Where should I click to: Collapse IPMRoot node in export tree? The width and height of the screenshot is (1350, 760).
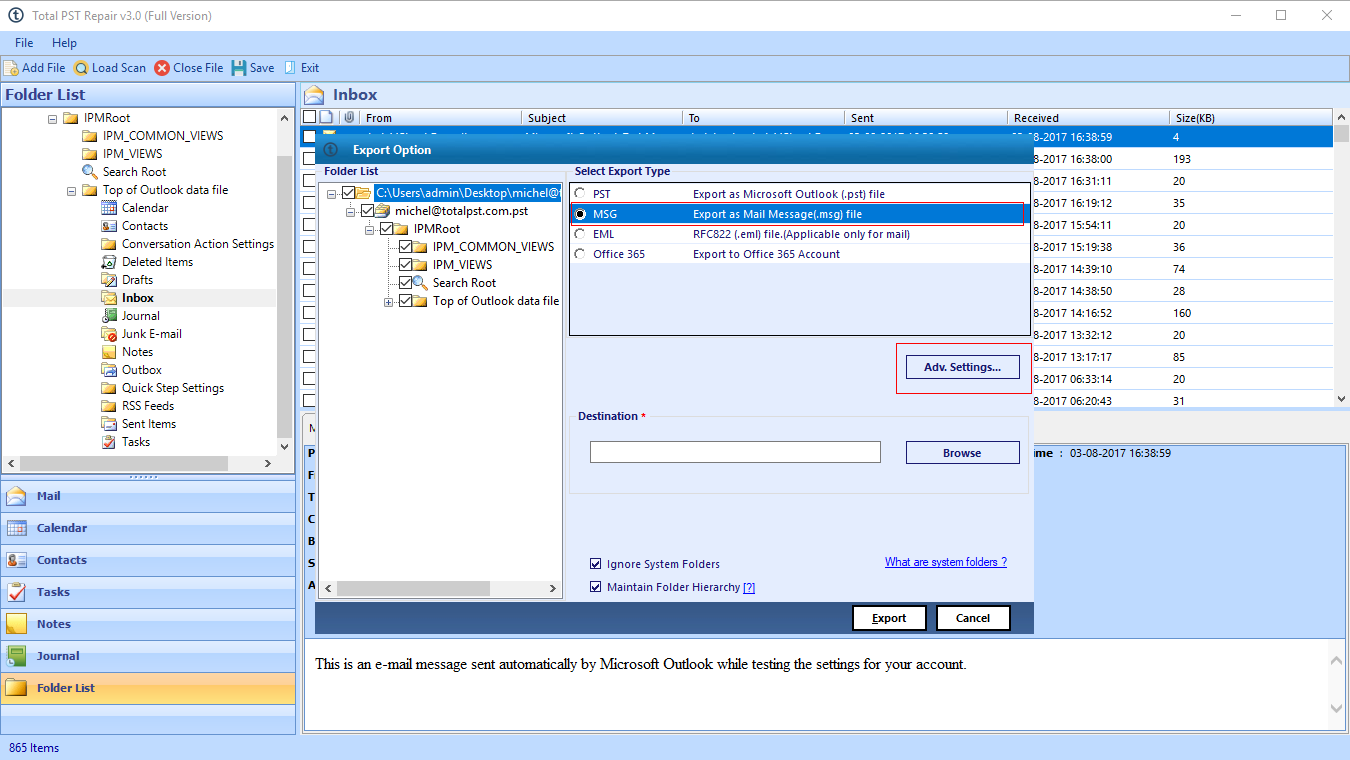369,229
